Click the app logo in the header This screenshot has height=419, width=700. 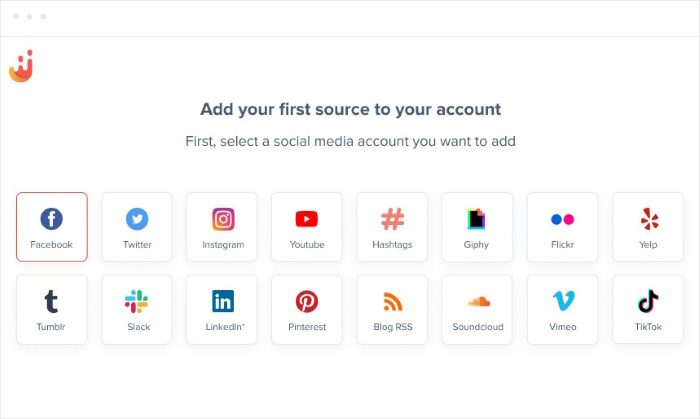(21, 67)
